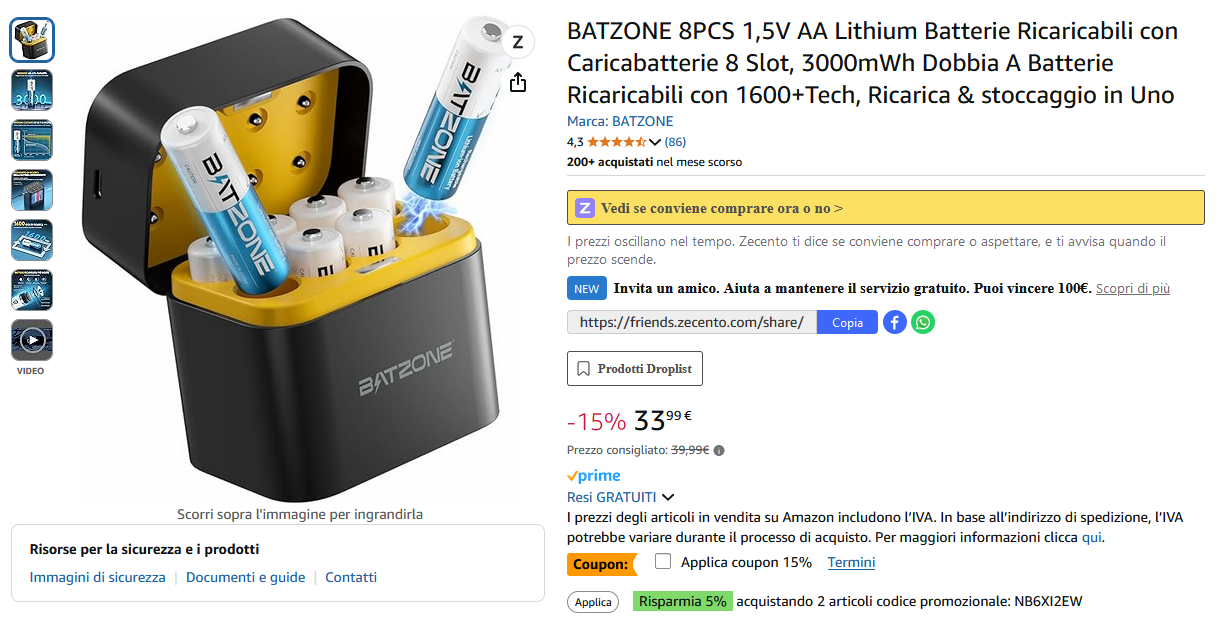Share link via Facebook icon

click(x=895, y=322)
